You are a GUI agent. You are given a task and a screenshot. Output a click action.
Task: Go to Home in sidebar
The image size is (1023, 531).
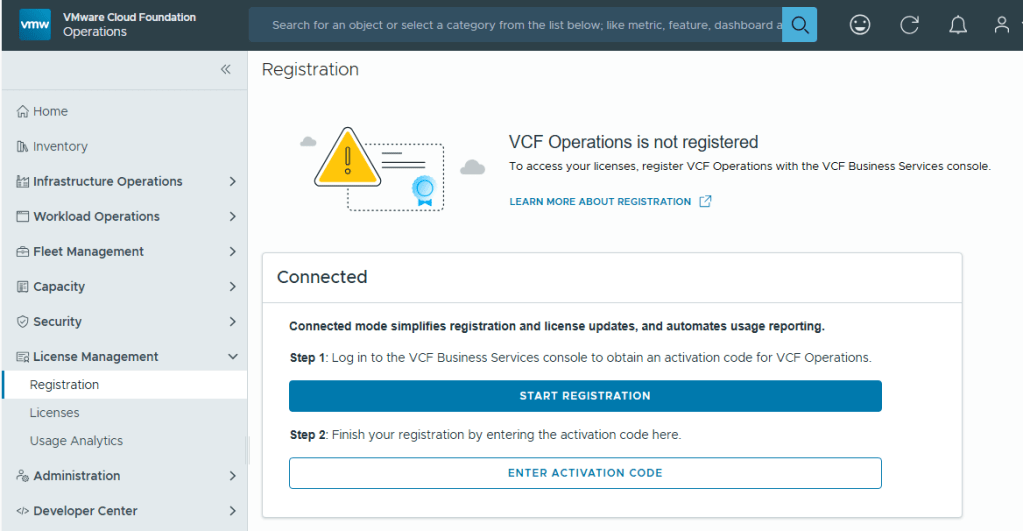point(50,111)
